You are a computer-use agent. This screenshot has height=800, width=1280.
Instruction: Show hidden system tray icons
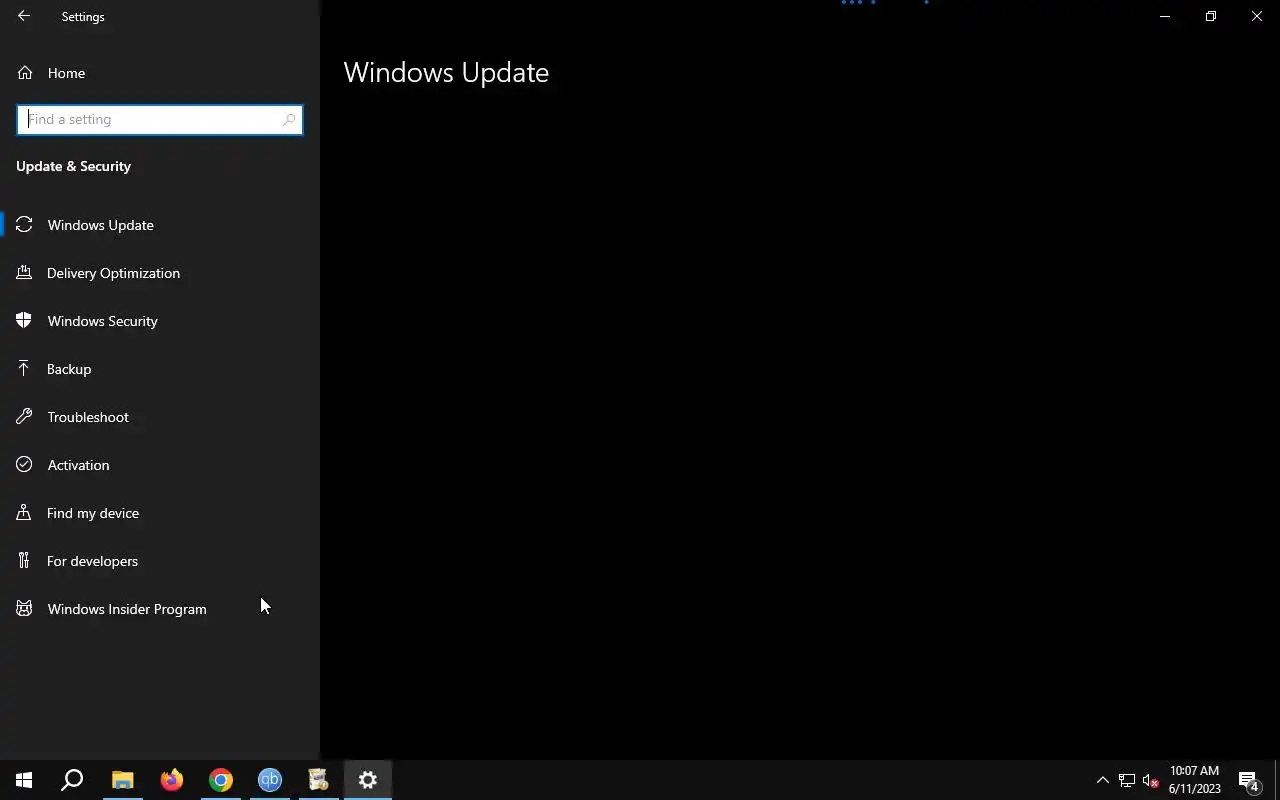pos(1103,780)
